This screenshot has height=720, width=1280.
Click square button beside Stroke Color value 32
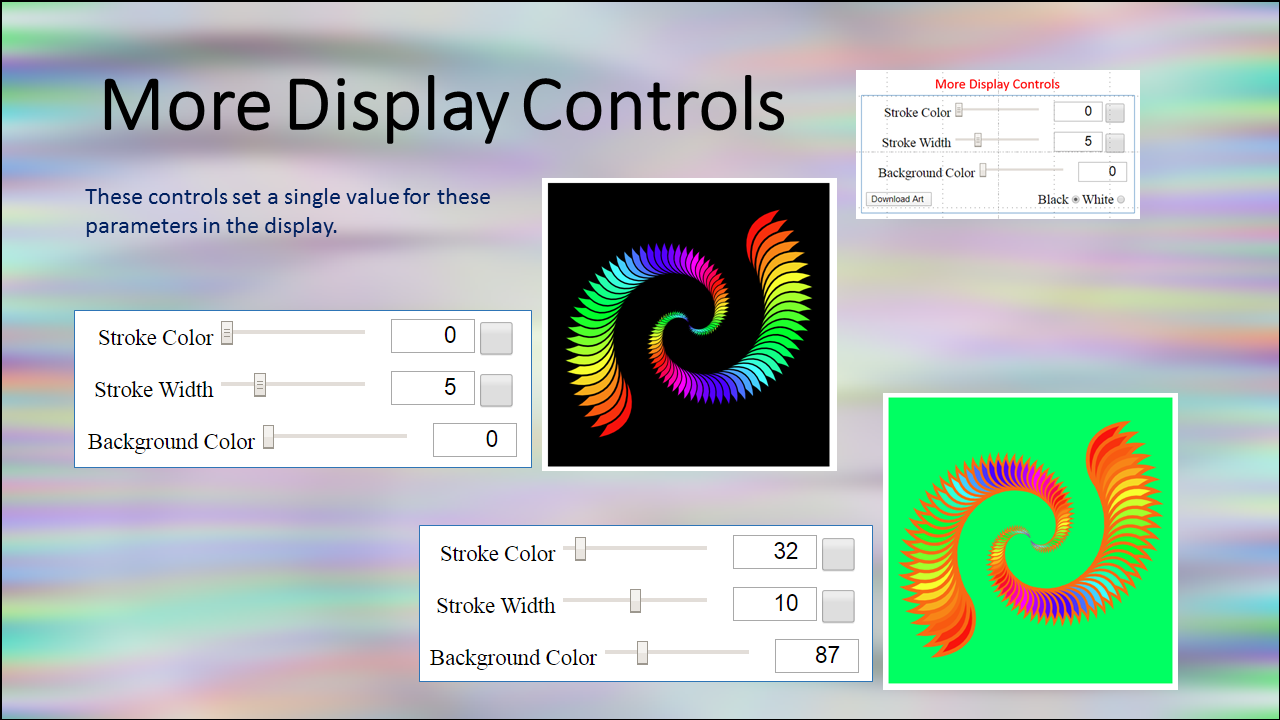(x=838, y=554)
